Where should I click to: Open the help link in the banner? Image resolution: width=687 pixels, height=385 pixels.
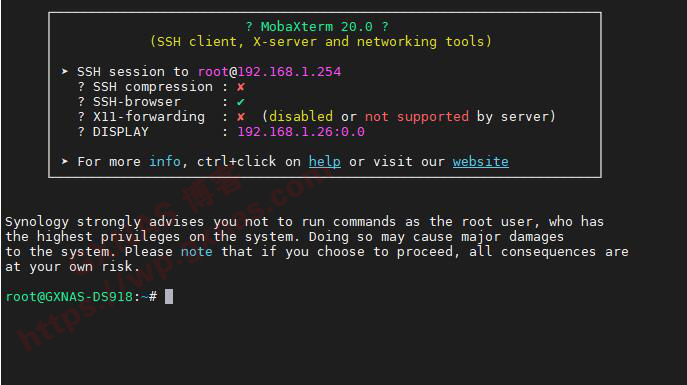point(325,161)
